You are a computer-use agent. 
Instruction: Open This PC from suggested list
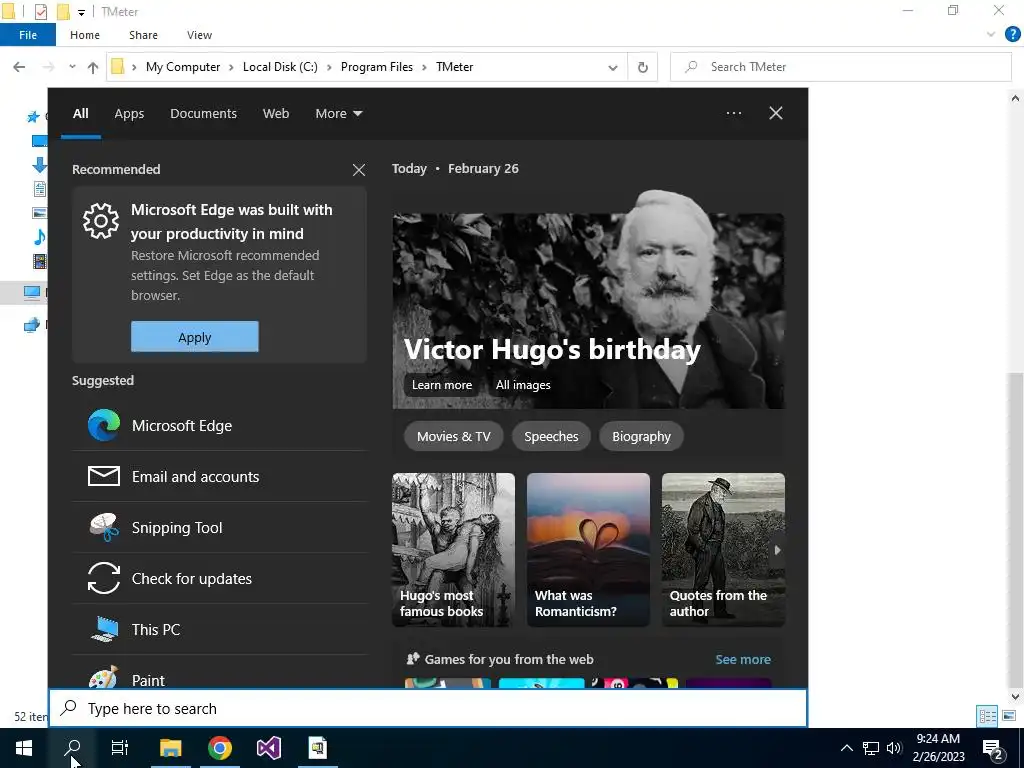tap(219, 630)
